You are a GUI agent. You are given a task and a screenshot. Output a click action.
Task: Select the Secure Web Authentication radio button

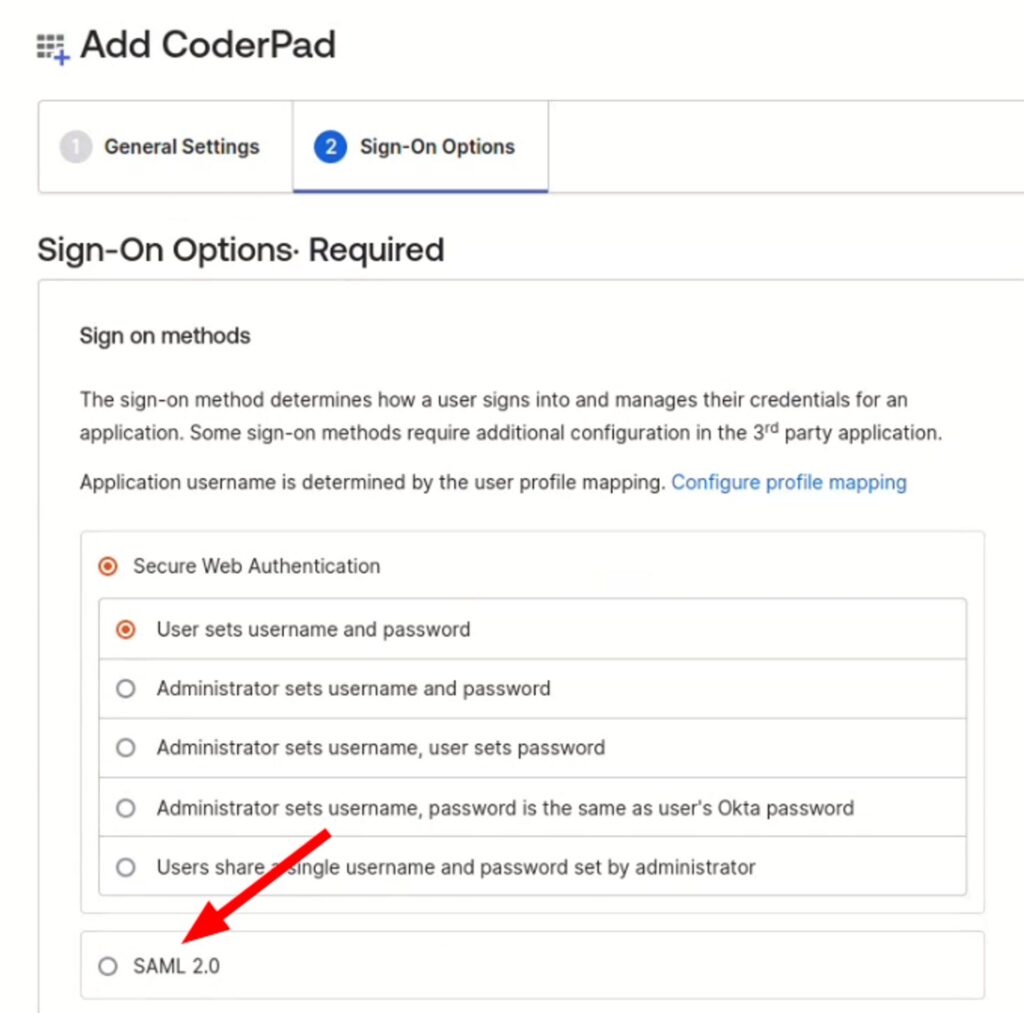pos(107,566)
